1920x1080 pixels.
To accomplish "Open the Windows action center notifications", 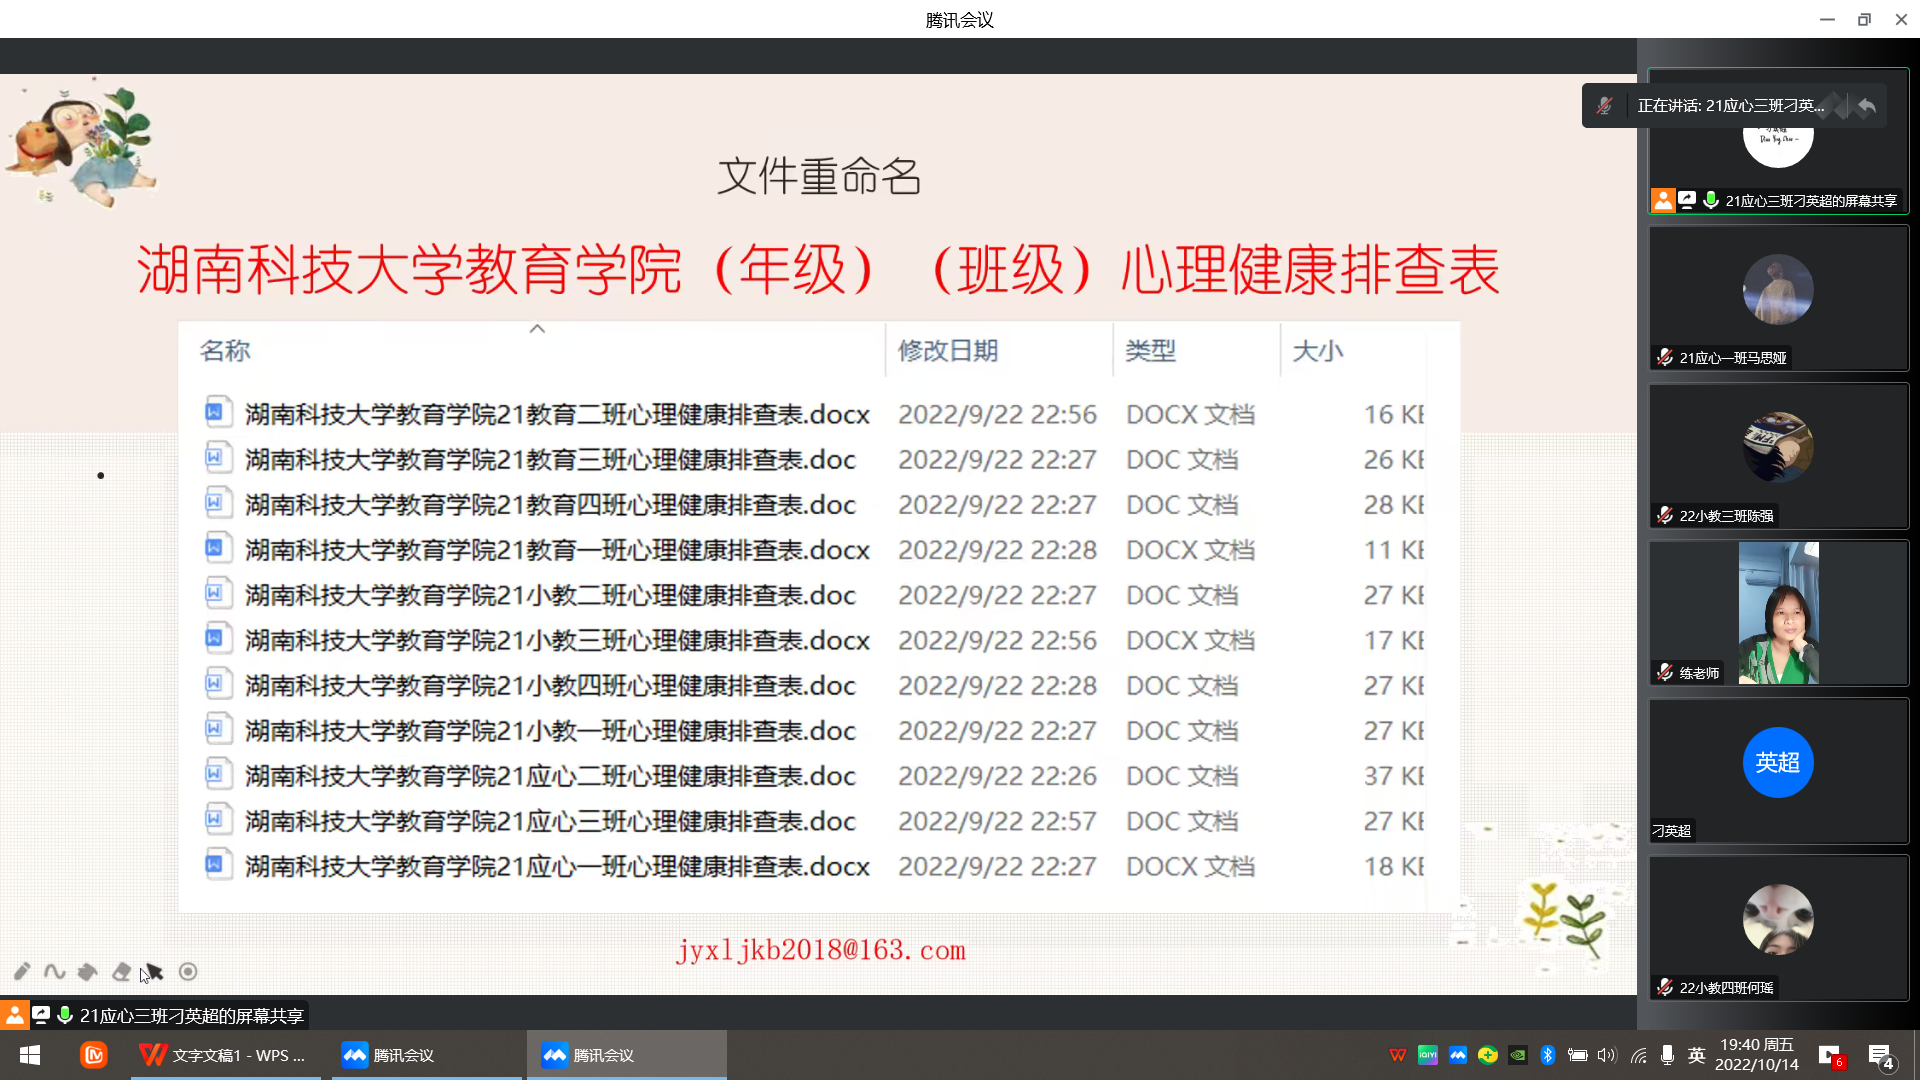I will point(1881,1056).
